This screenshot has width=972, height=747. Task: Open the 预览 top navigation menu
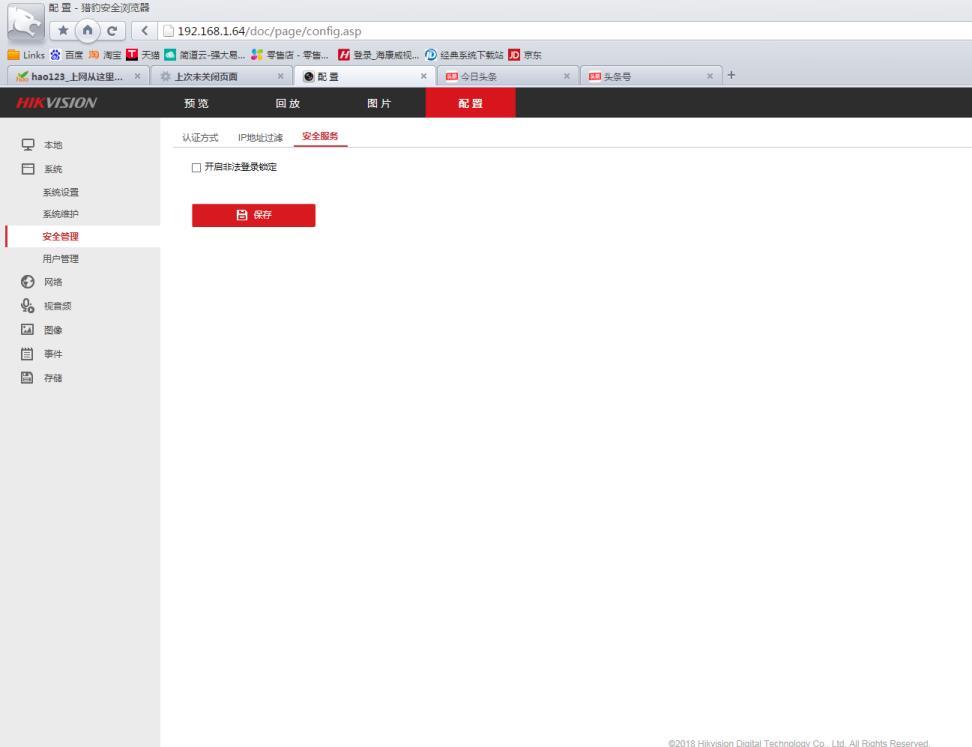point(197,103)
